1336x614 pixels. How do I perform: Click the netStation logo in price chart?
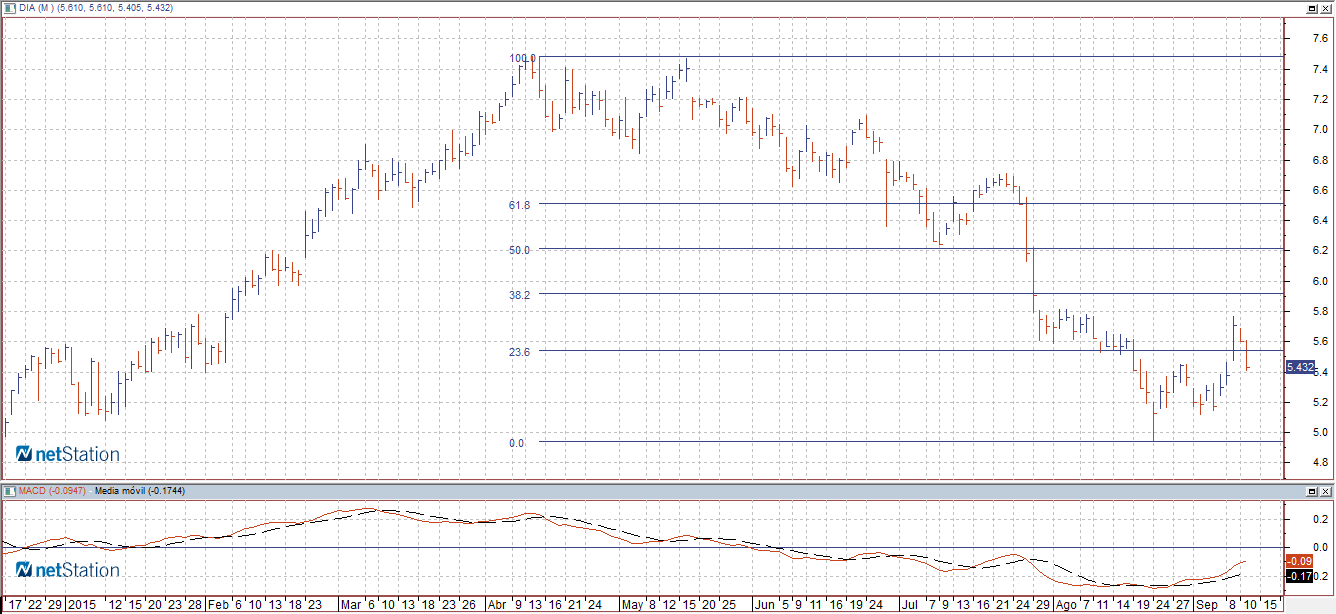(x=67, y=455)
